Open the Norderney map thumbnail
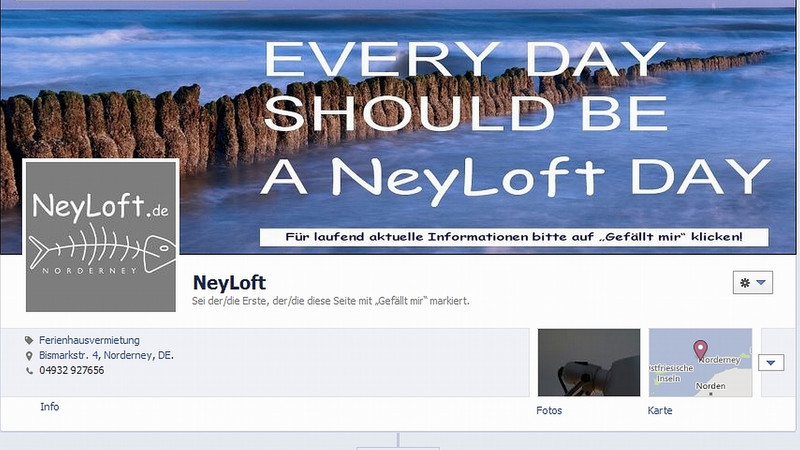This screenshot has width=800, height=450. pyautogui.click(x=700, y=362)
